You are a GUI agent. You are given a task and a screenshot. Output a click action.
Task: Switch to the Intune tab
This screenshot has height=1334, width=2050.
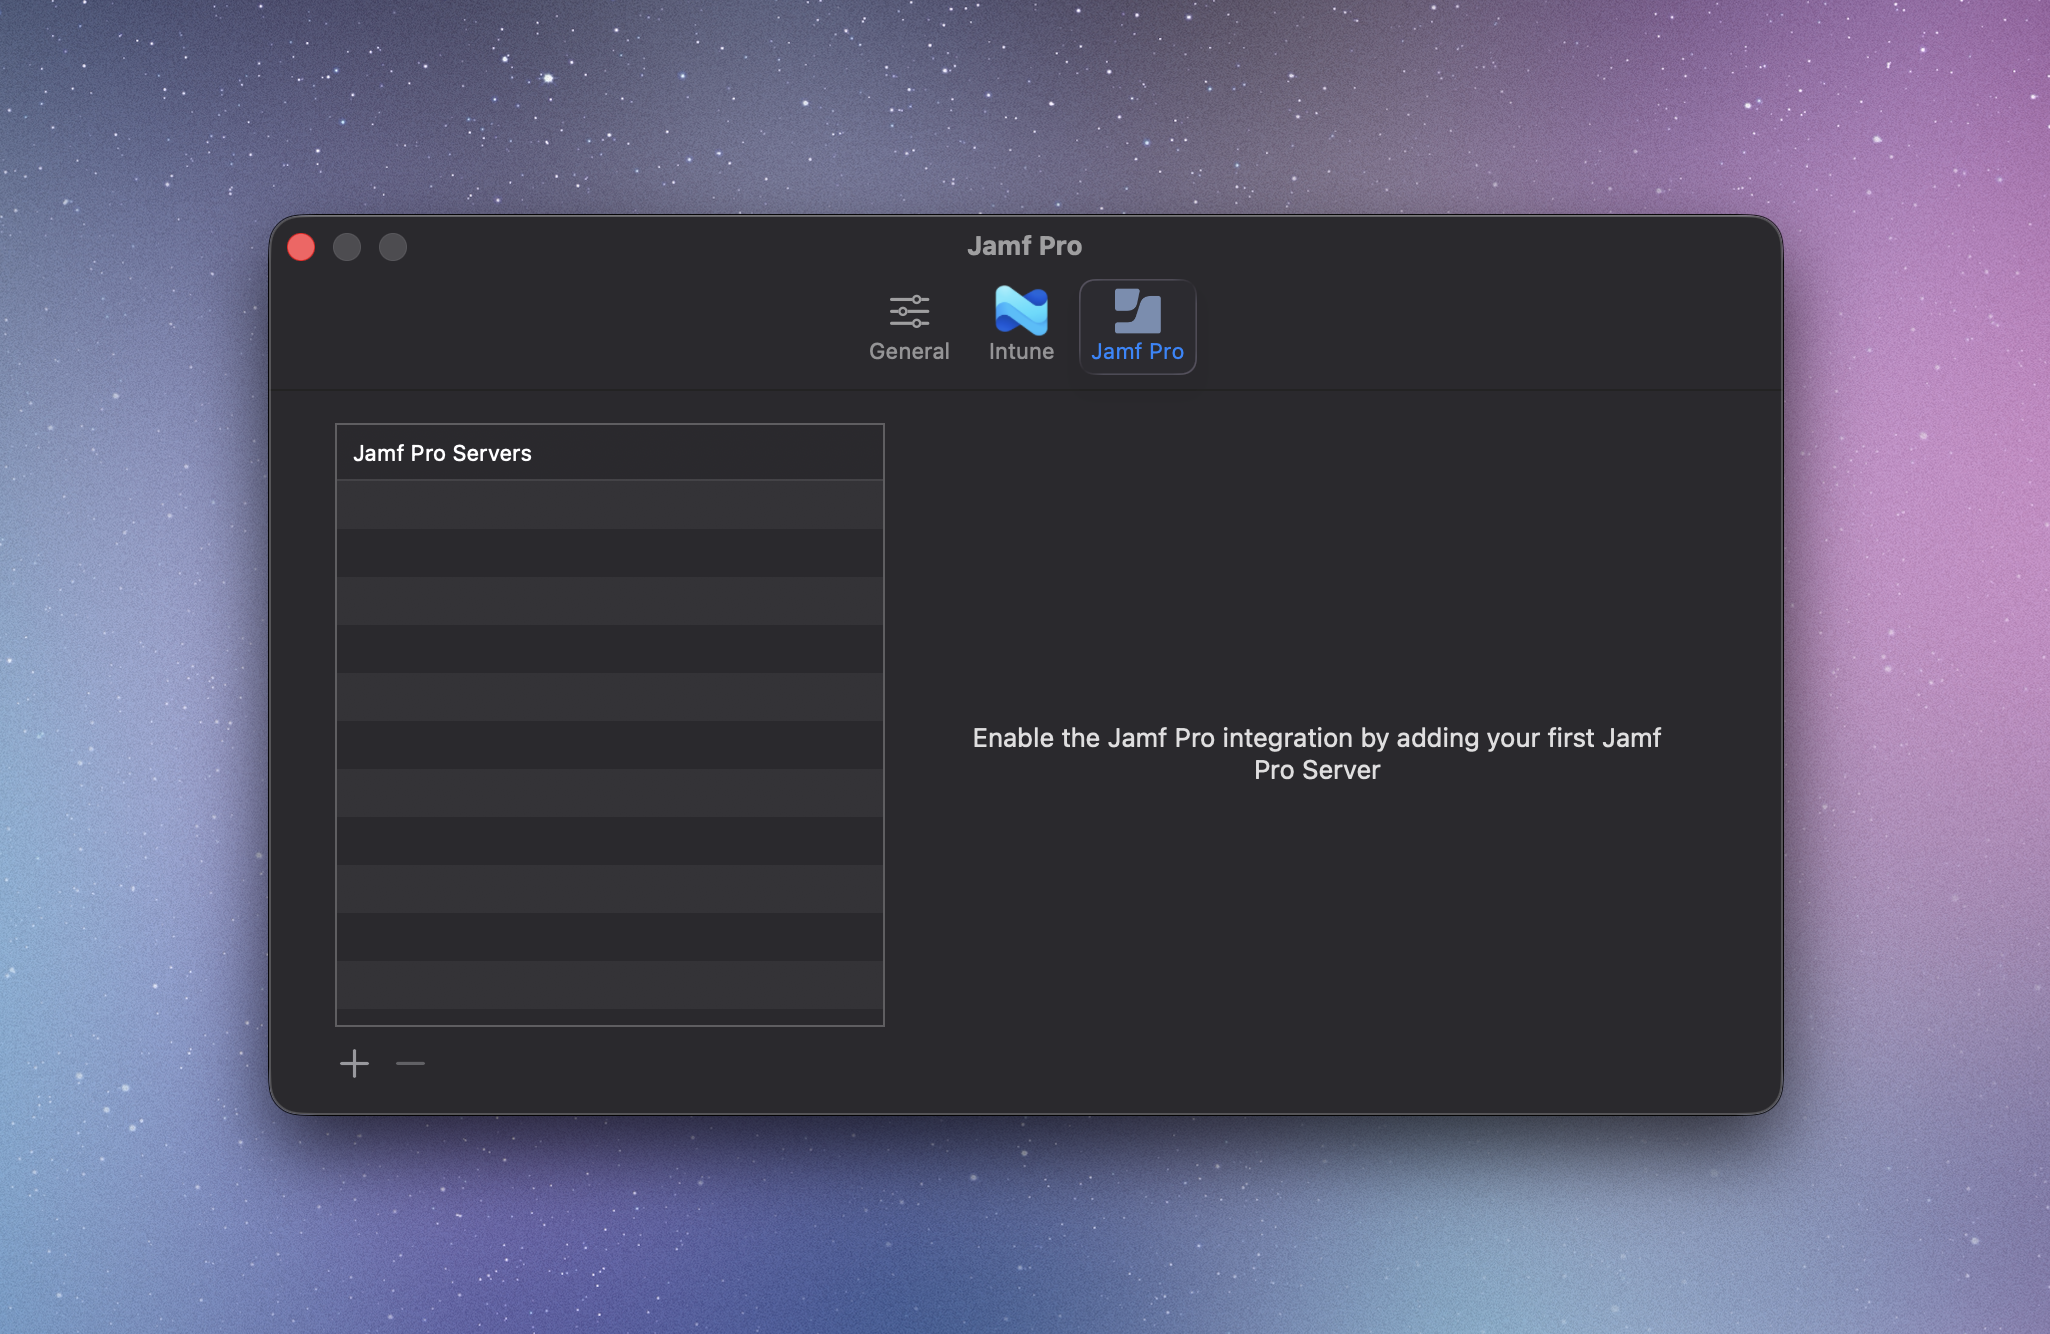point(1021,327)
